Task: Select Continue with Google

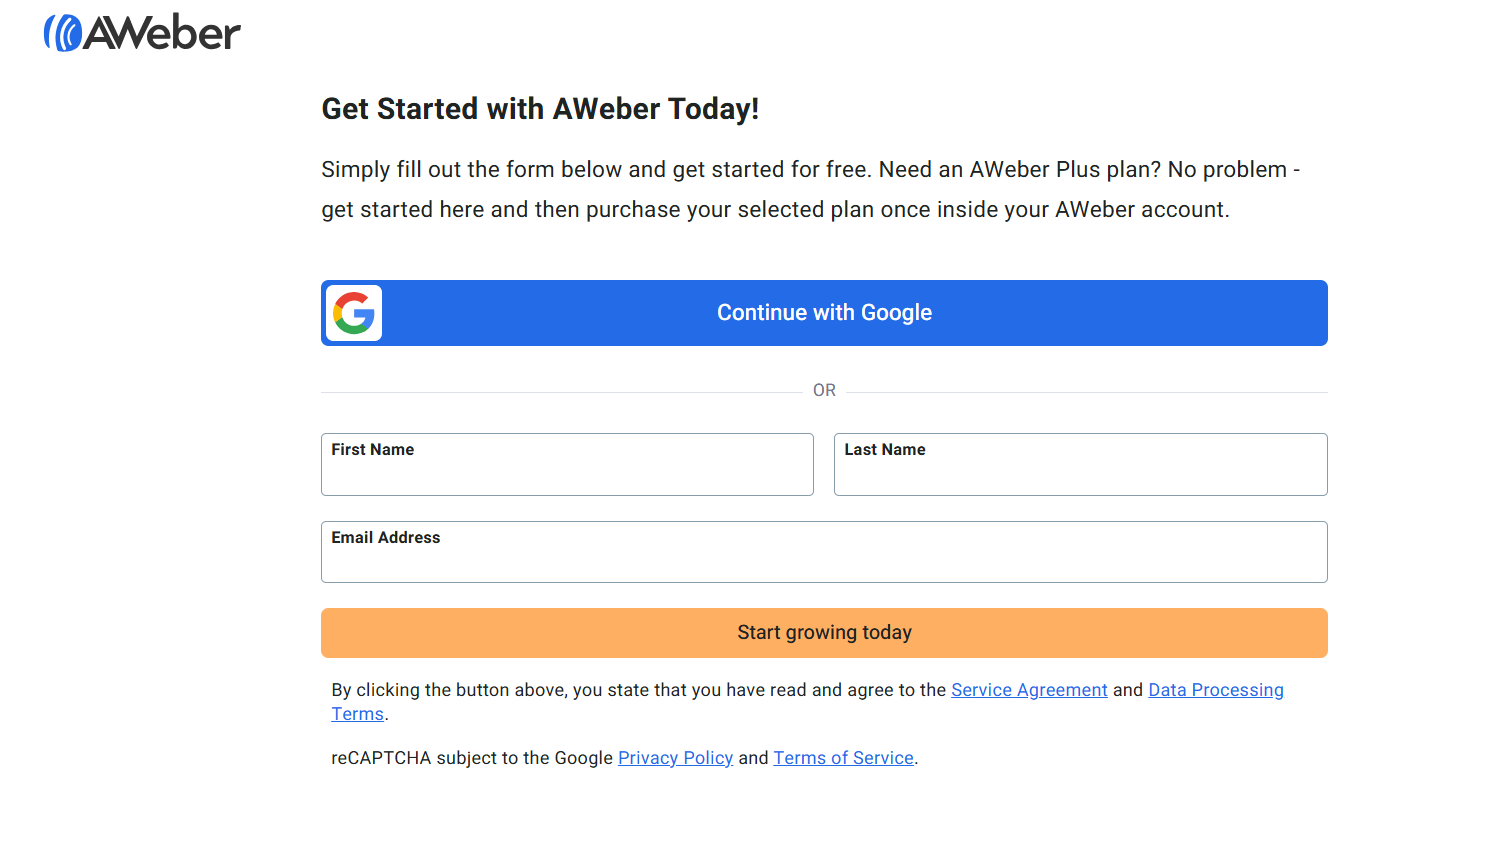Action: tap(823, 313)
